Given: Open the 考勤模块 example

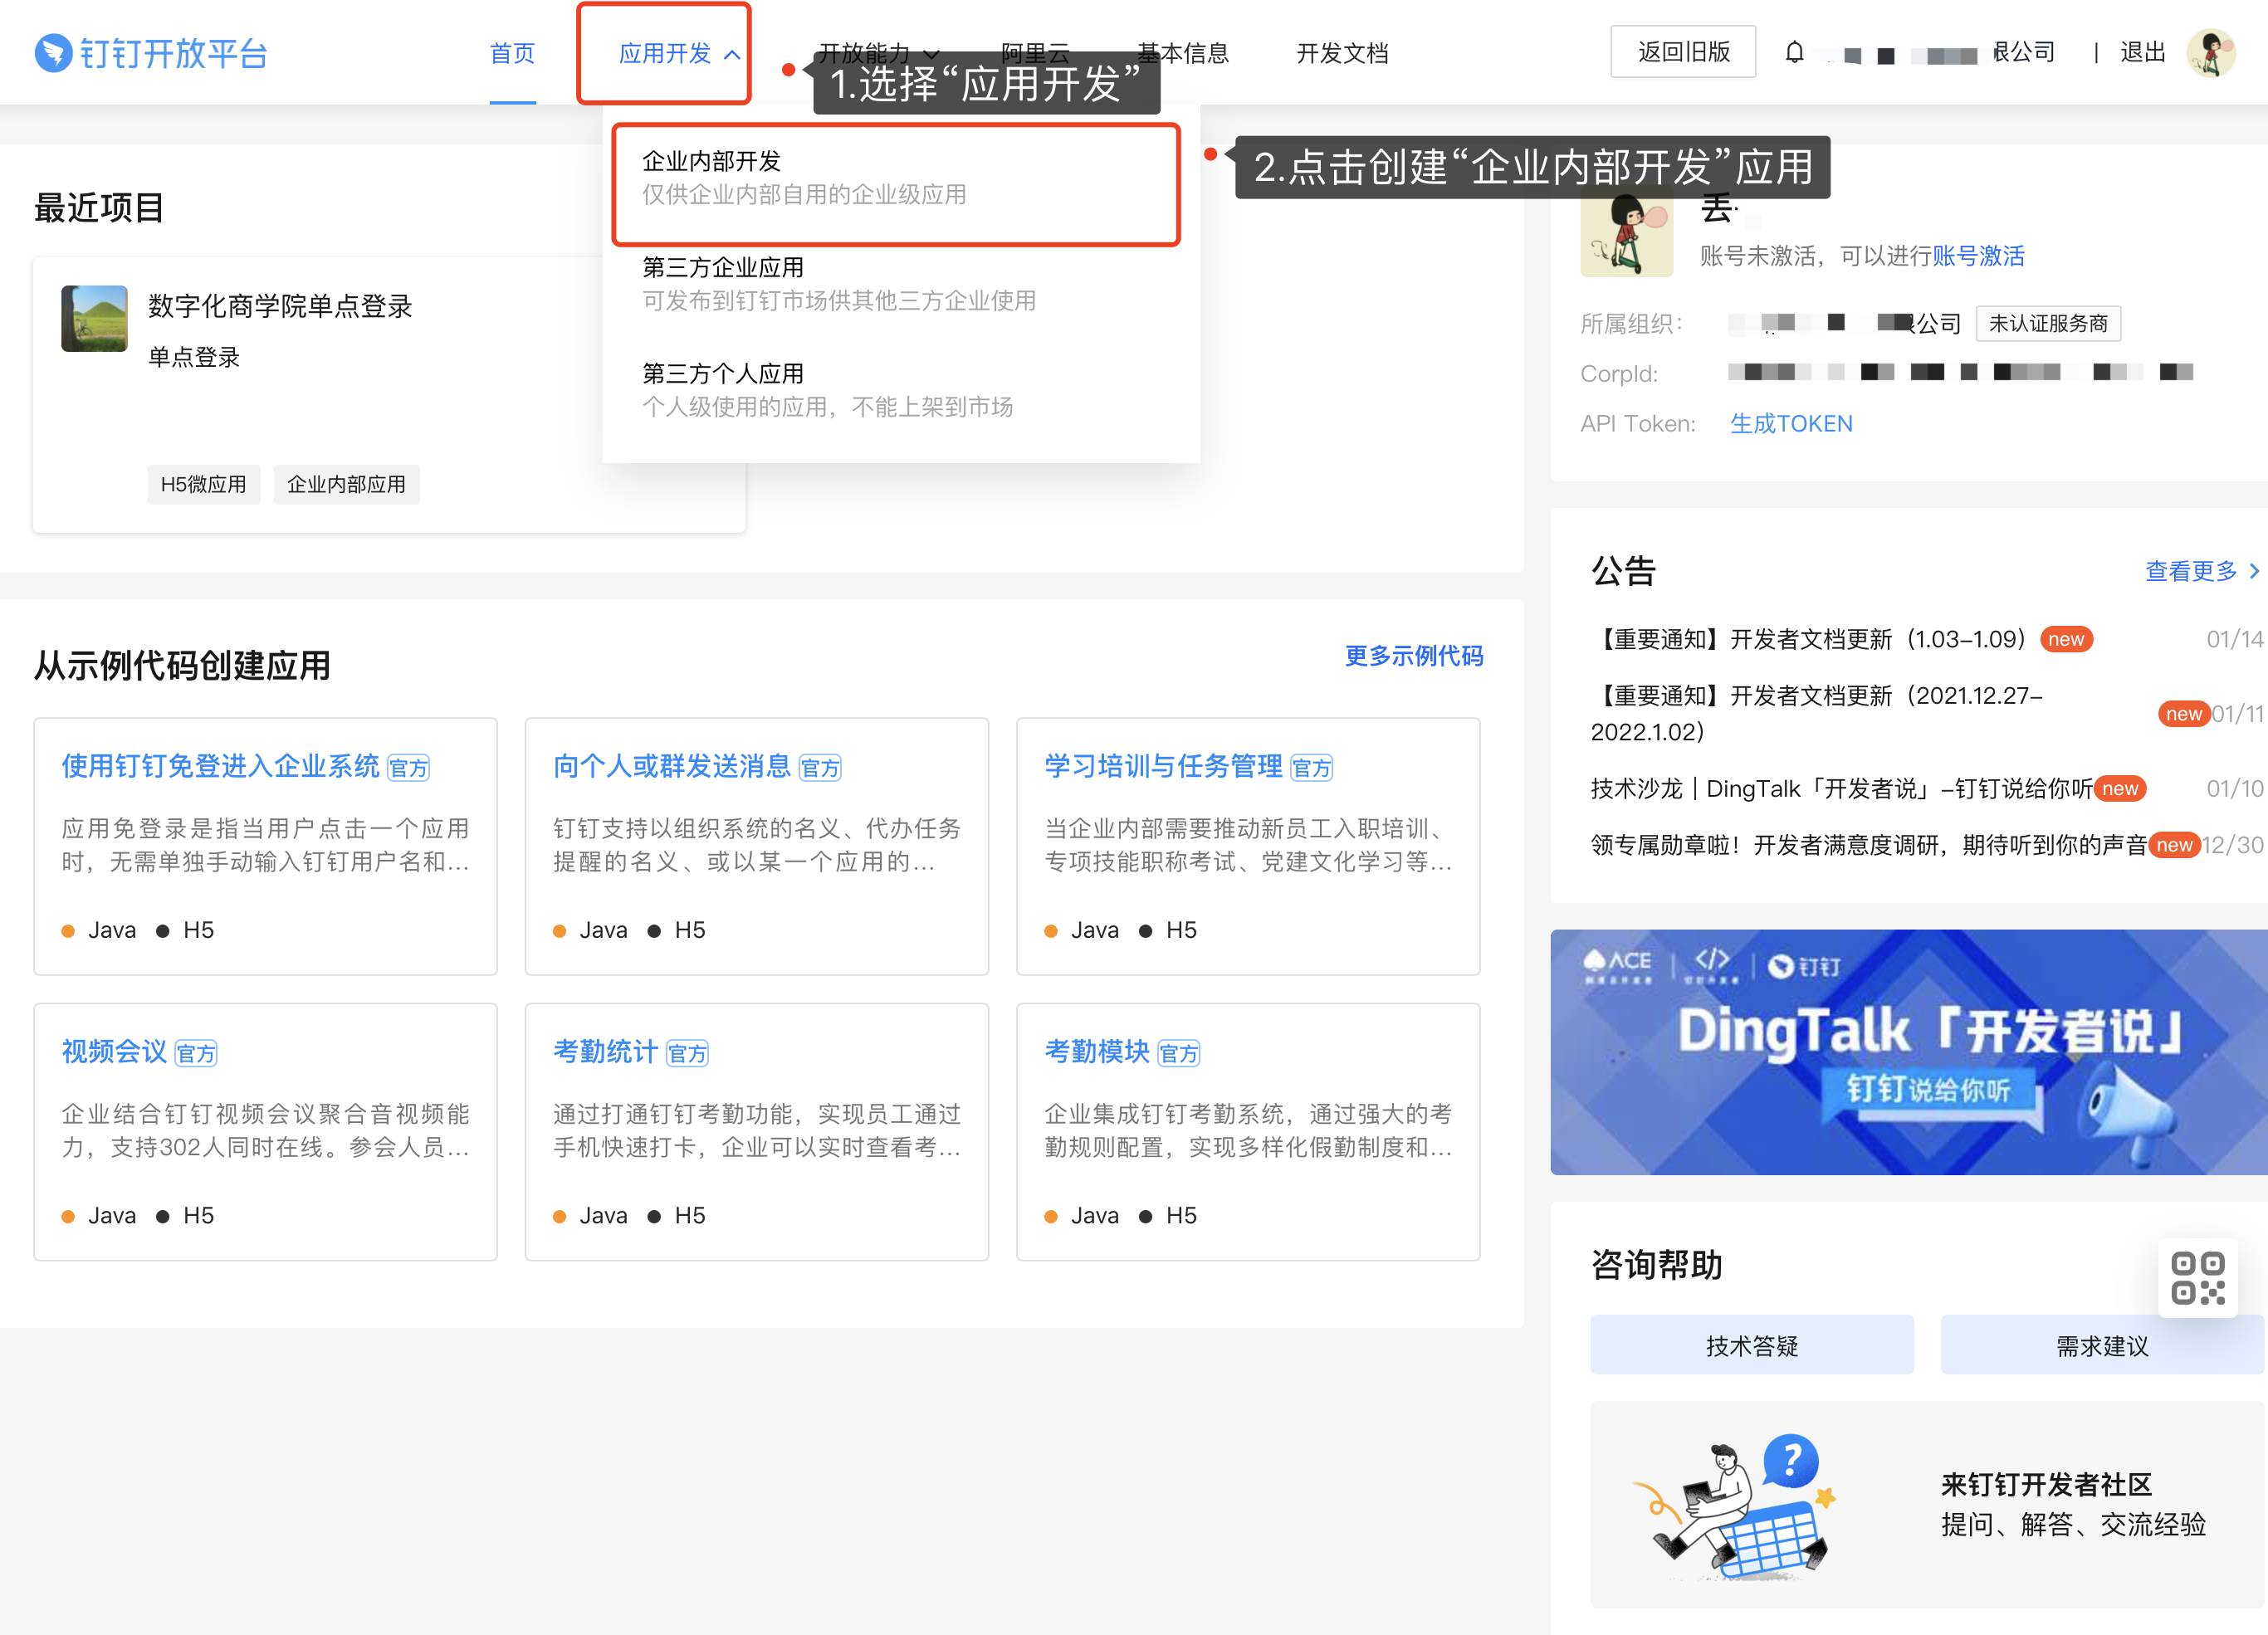Looking at the screenshot, I should click(1097, 1052).
